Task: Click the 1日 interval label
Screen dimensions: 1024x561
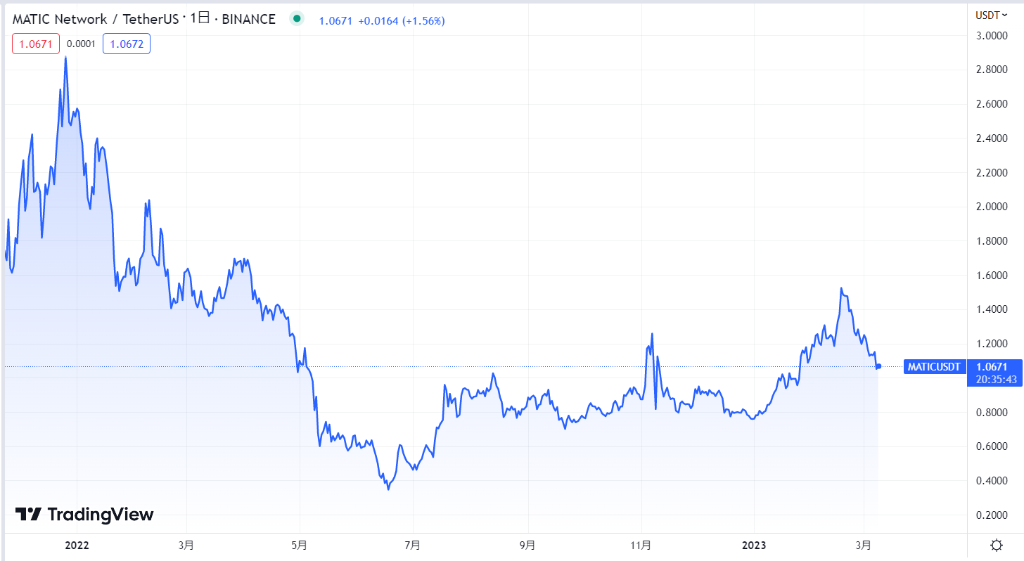Action: click(x=200, y=18)
